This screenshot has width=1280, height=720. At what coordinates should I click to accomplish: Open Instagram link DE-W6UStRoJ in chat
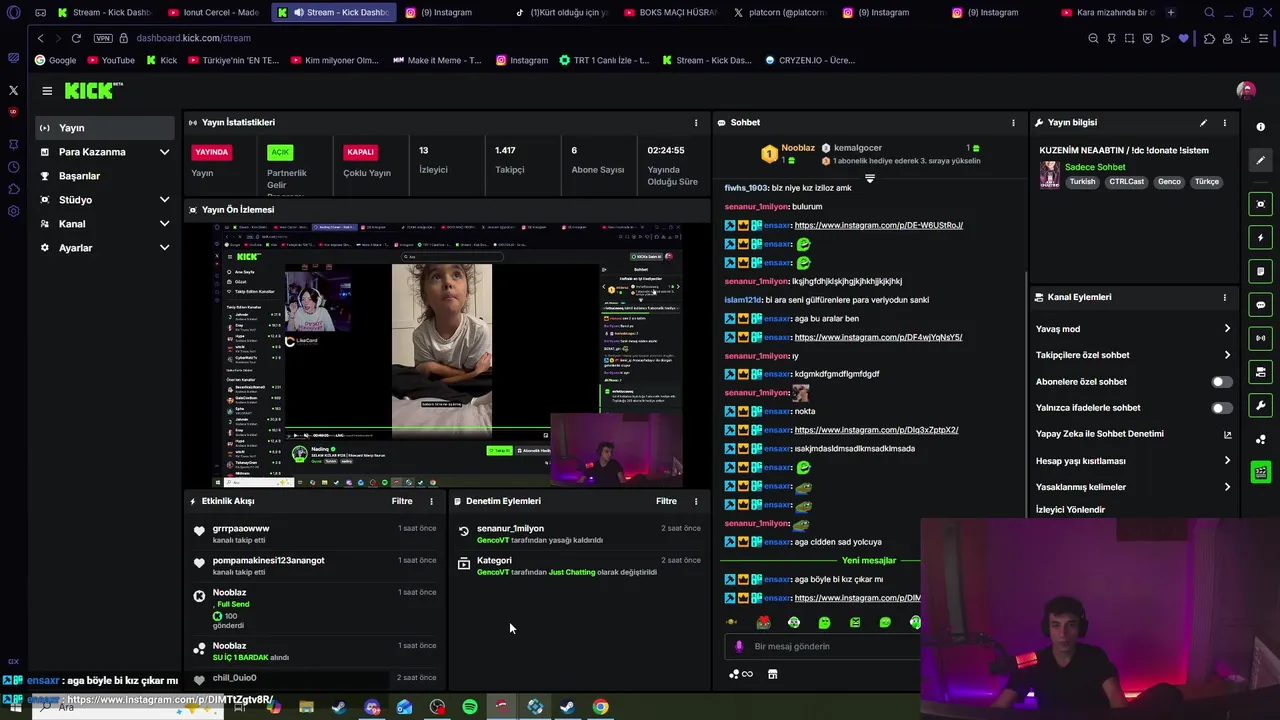878,225
